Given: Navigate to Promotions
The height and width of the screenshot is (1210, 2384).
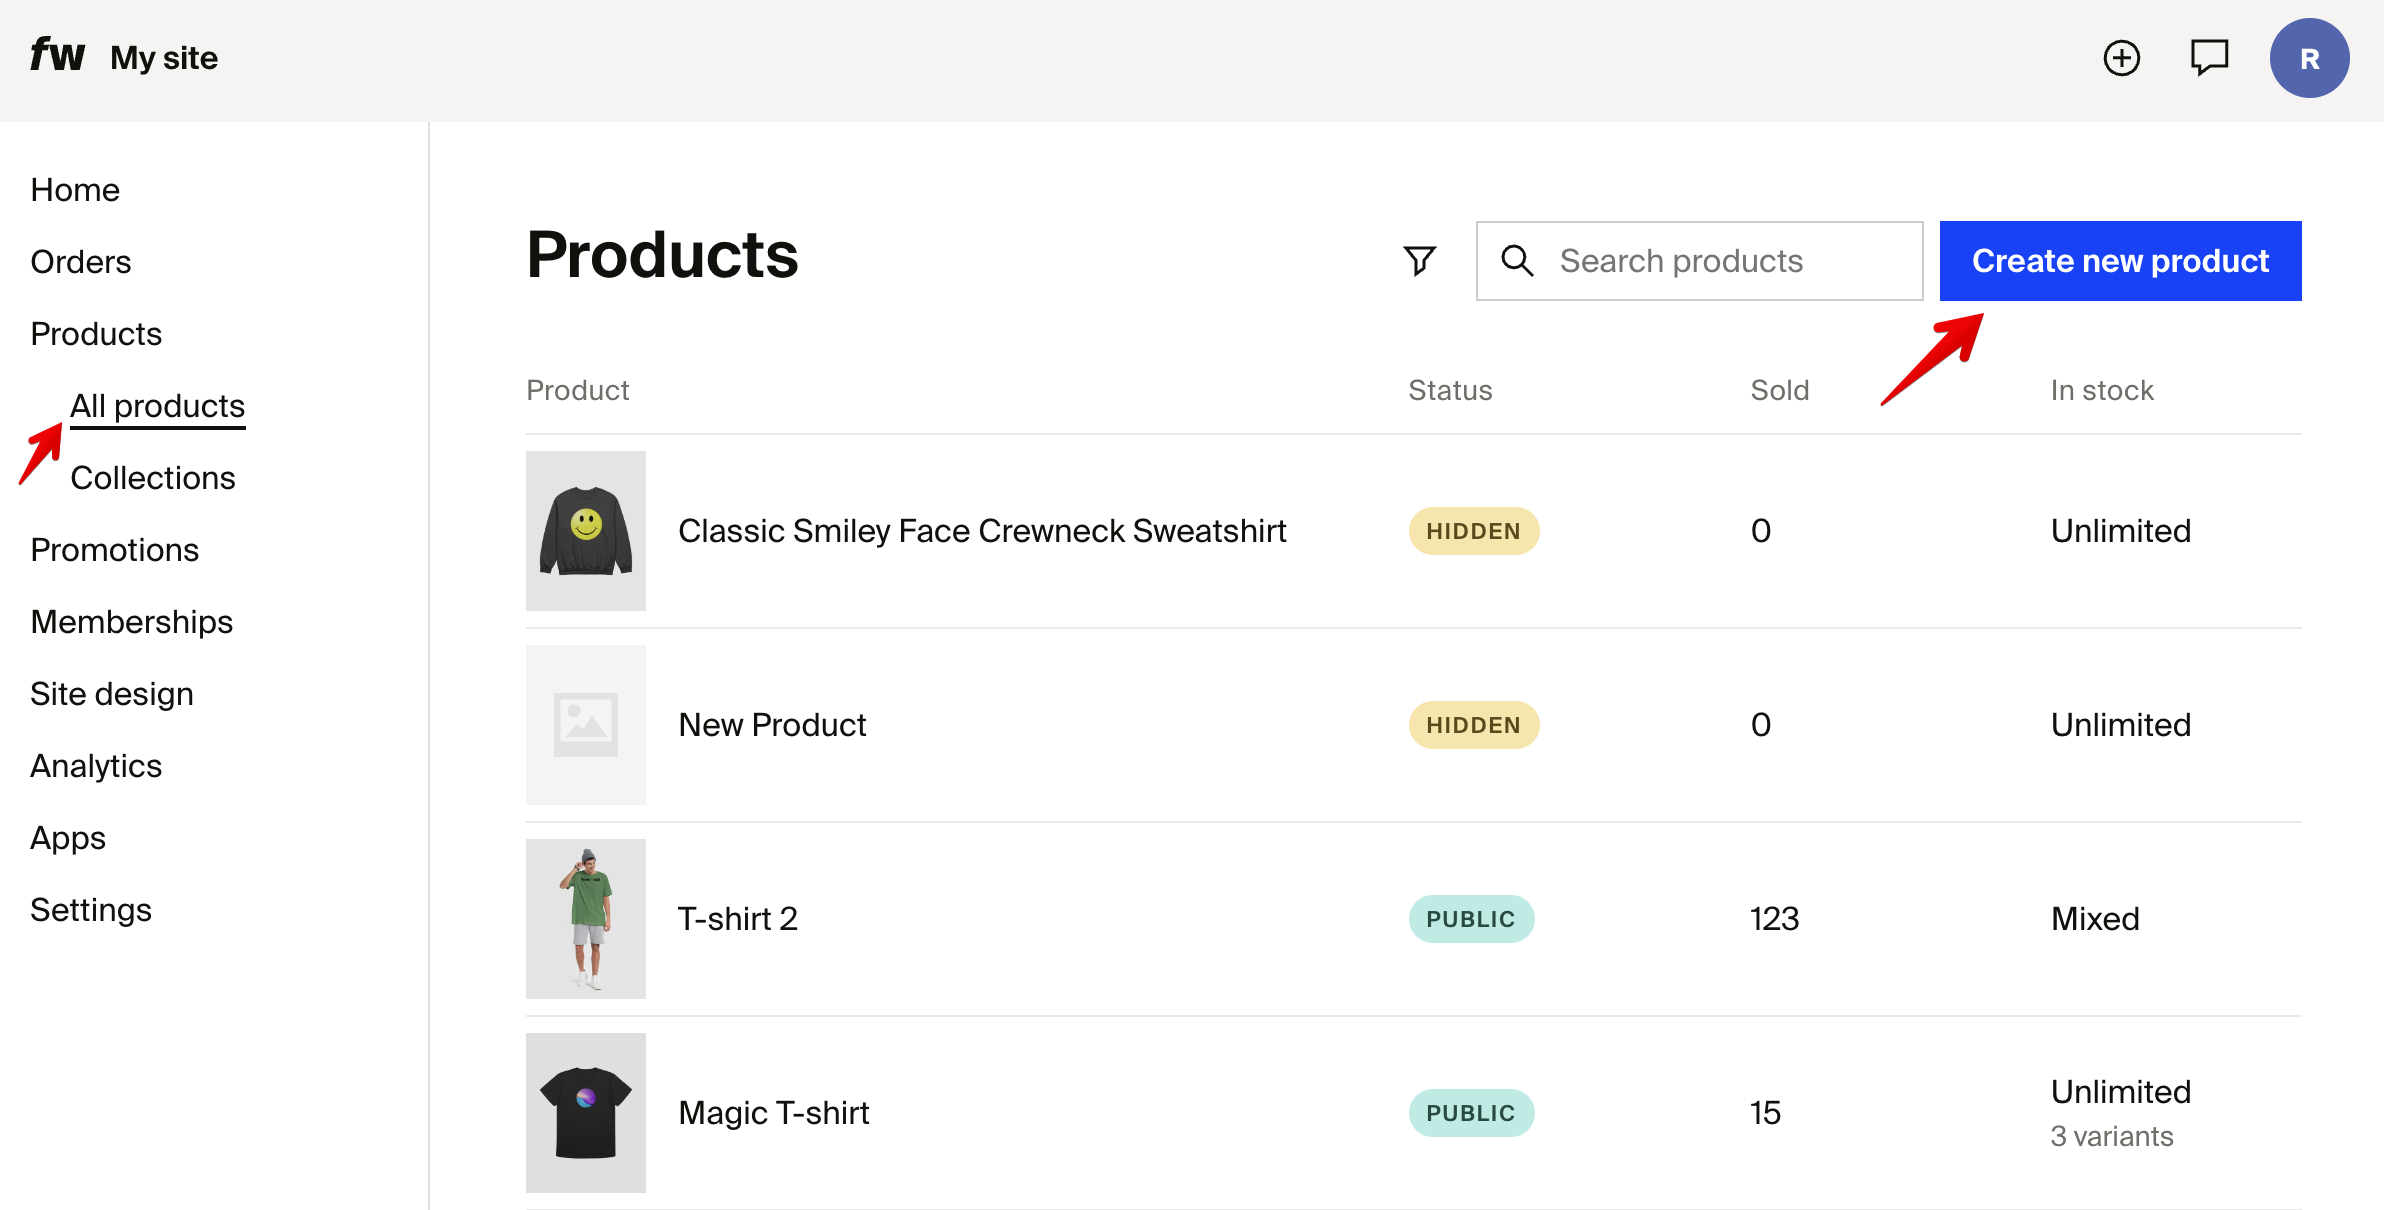Looking at the screenshot, I should [115, 549].
